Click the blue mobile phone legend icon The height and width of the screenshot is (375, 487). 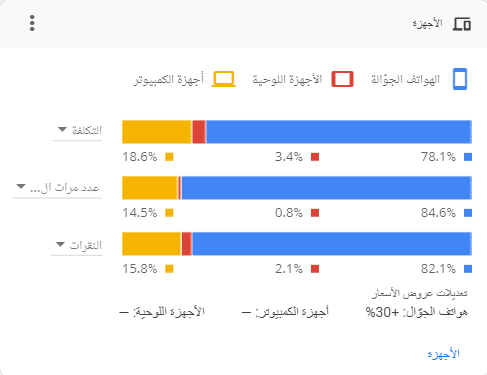tap(460, 79)
